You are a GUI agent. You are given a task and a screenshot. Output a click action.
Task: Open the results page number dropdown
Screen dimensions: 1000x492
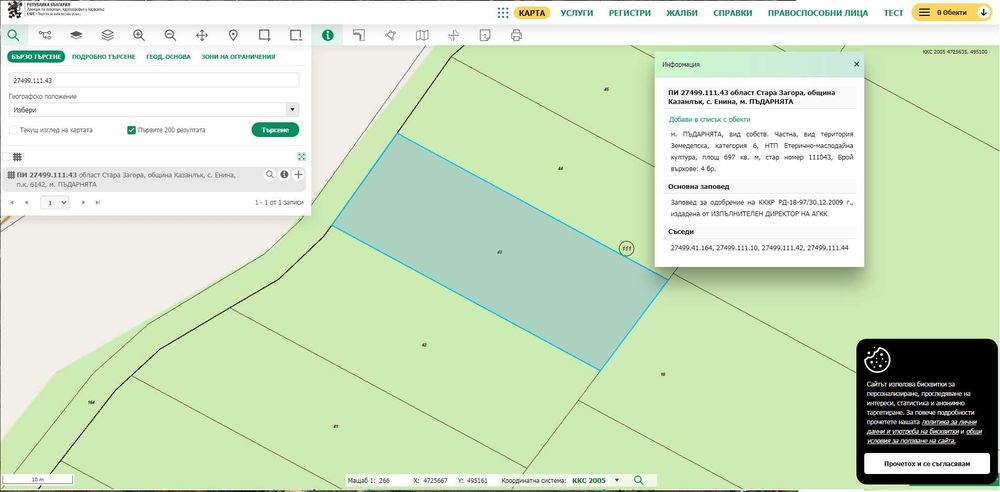coord(54,202)
